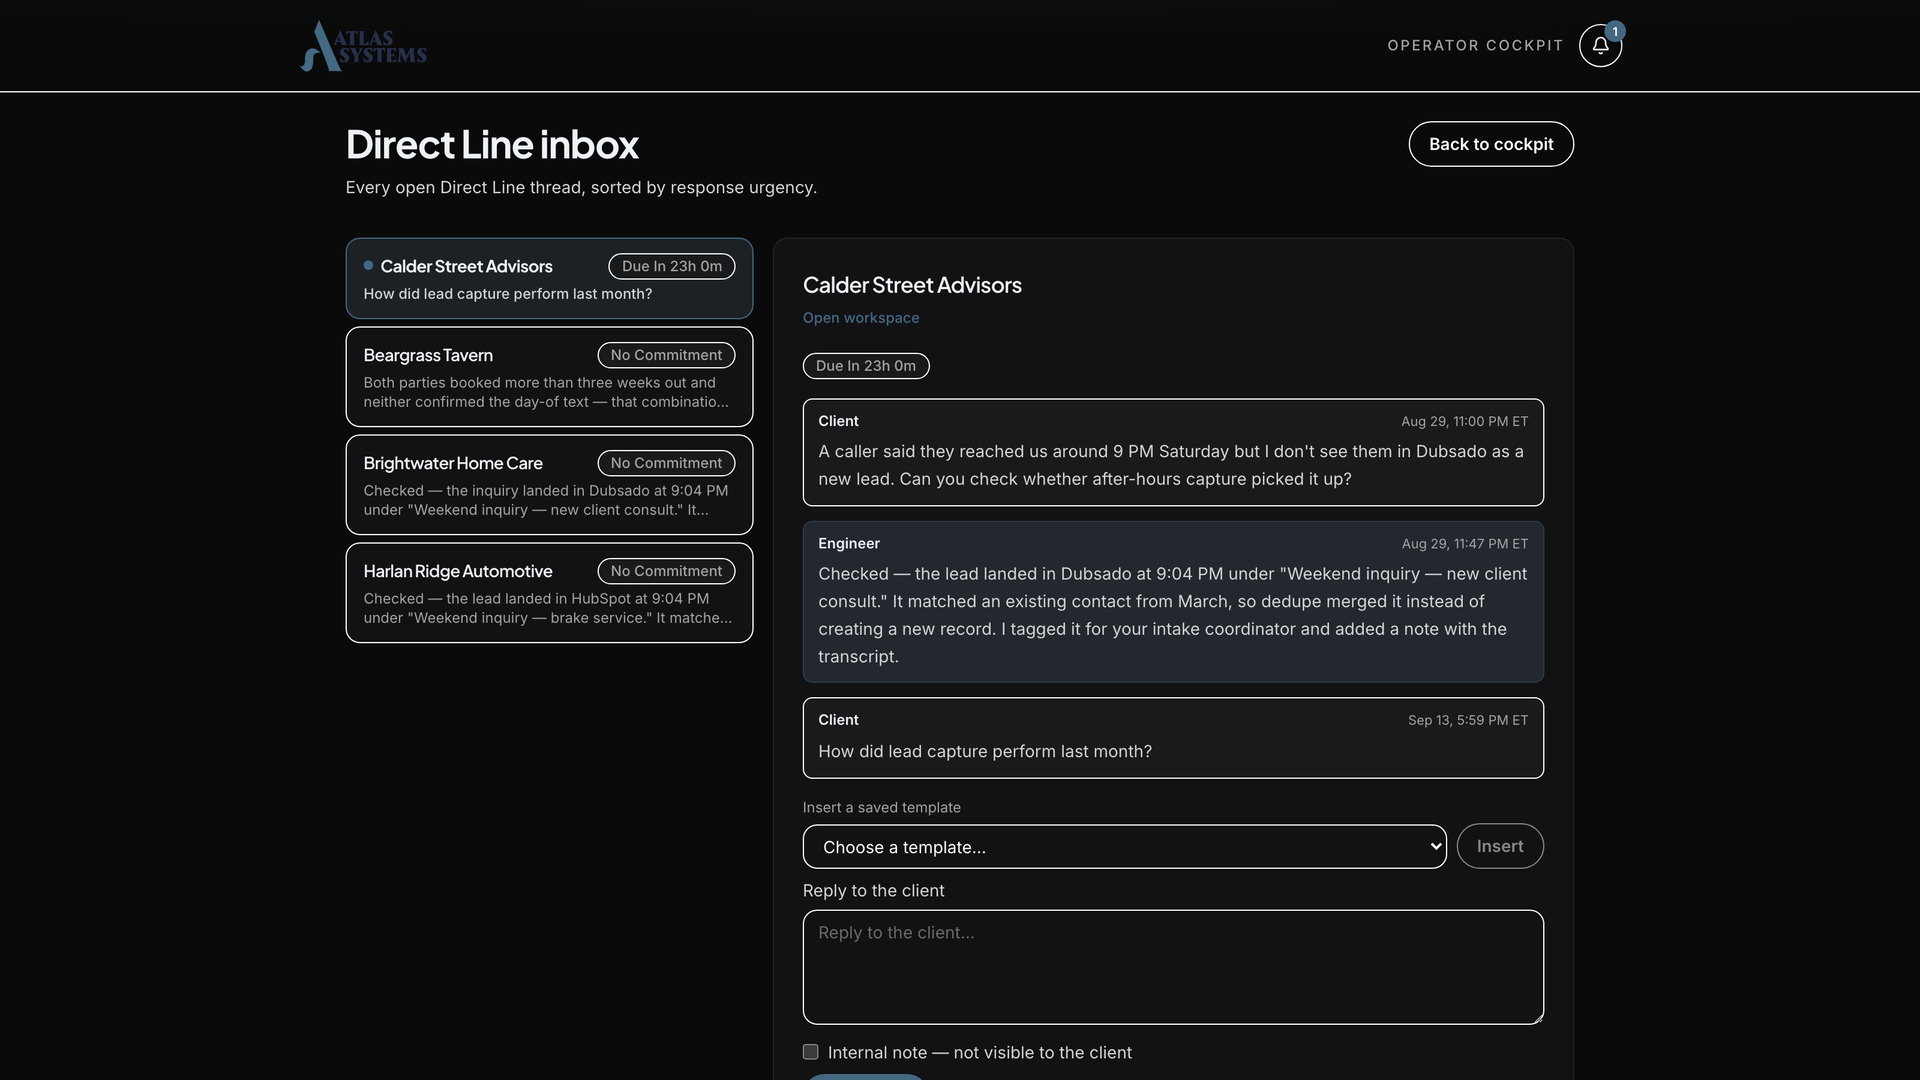Image resolution: width=1920 pixels, height=1080 pixels.
Task: Open the Beargrass Tavern thread
Action: [549, 377]
